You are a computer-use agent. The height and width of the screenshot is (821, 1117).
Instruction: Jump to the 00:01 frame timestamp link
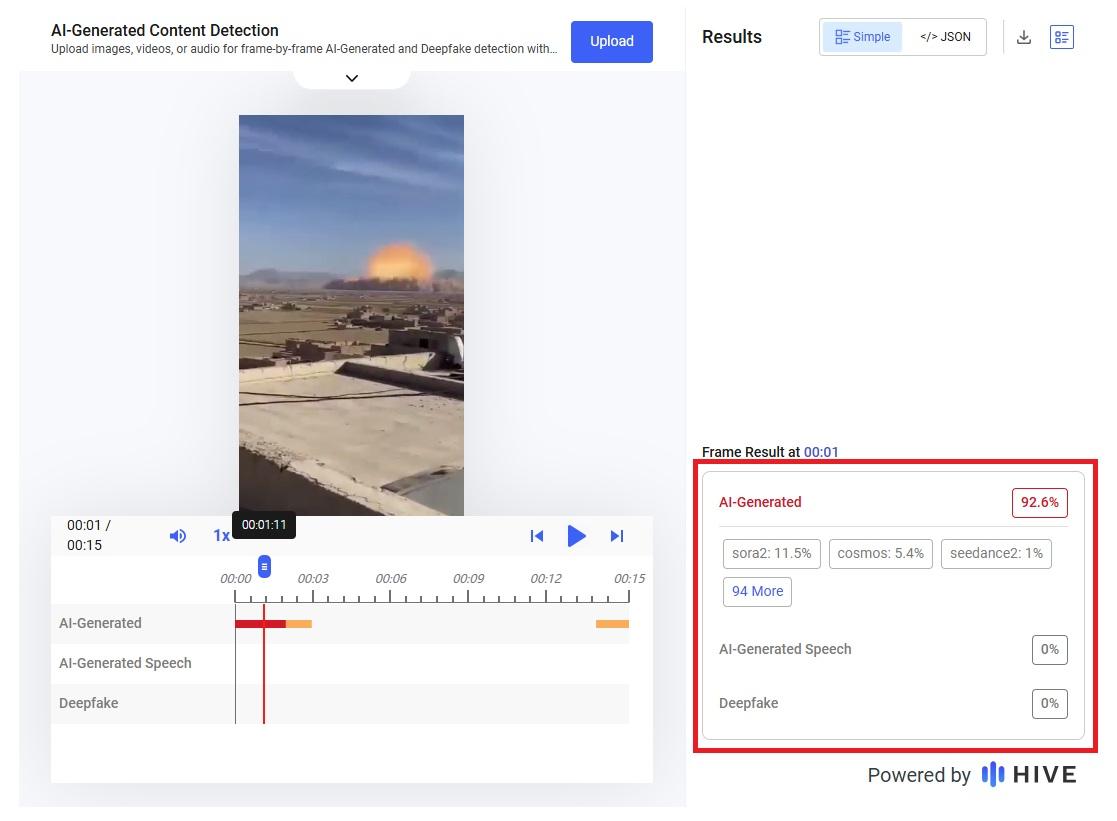821,452
